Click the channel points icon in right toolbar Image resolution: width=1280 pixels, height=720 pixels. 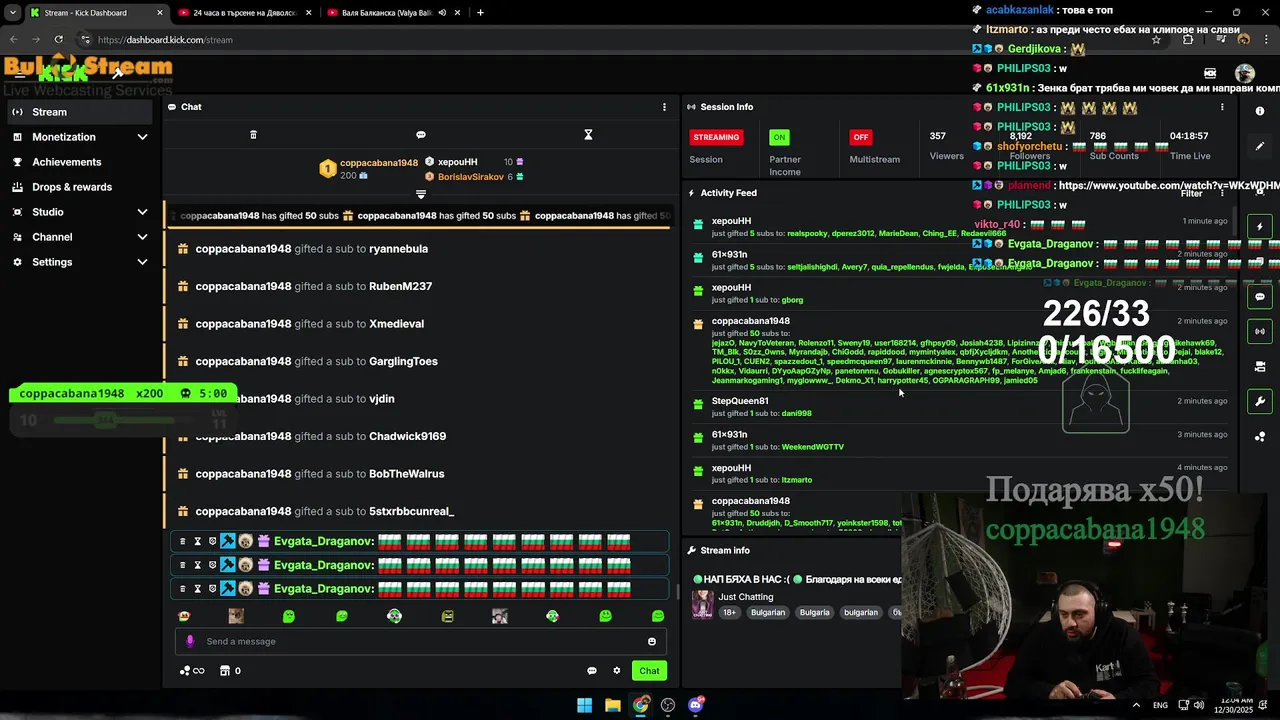[x=1260, y=437]
